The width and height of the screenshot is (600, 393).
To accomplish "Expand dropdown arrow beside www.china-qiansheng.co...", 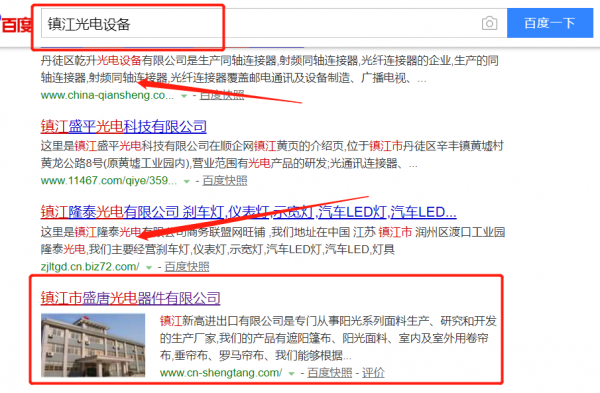I will 184,96.
